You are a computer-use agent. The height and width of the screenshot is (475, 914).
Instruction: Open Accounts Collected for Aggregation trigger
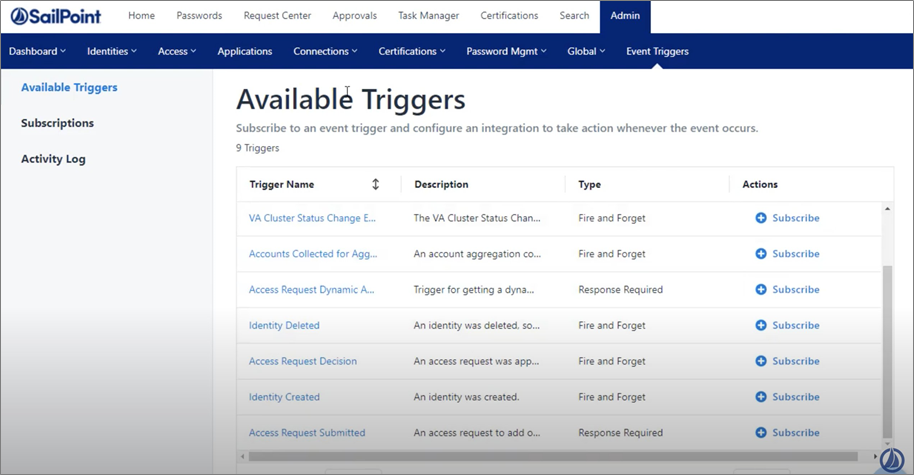313,254
